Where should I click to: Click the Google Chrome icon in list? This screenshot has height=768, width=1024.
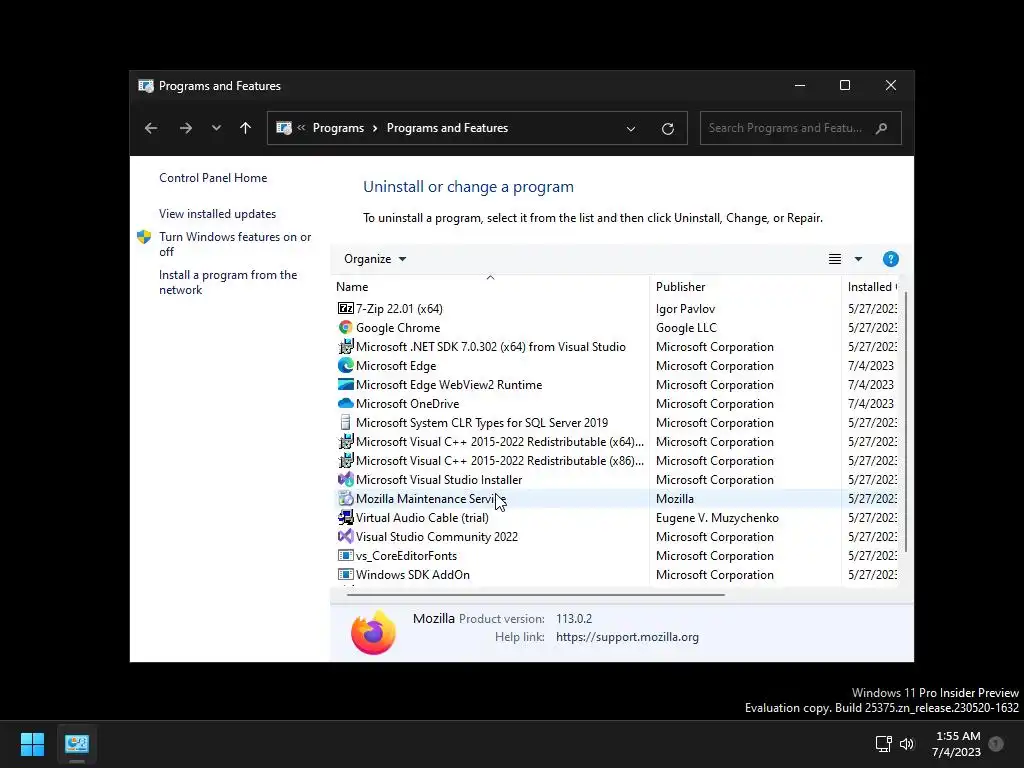[345, 327]
